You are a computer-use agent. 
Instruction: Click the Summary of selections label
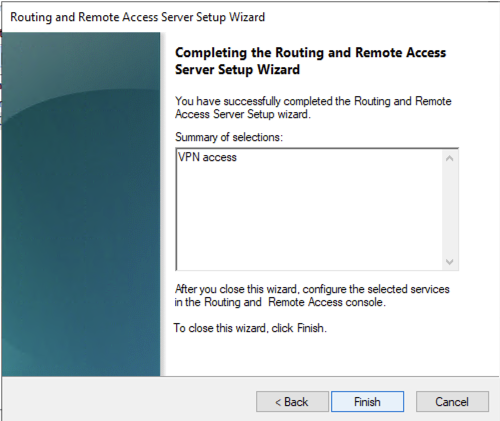[229, 137]
